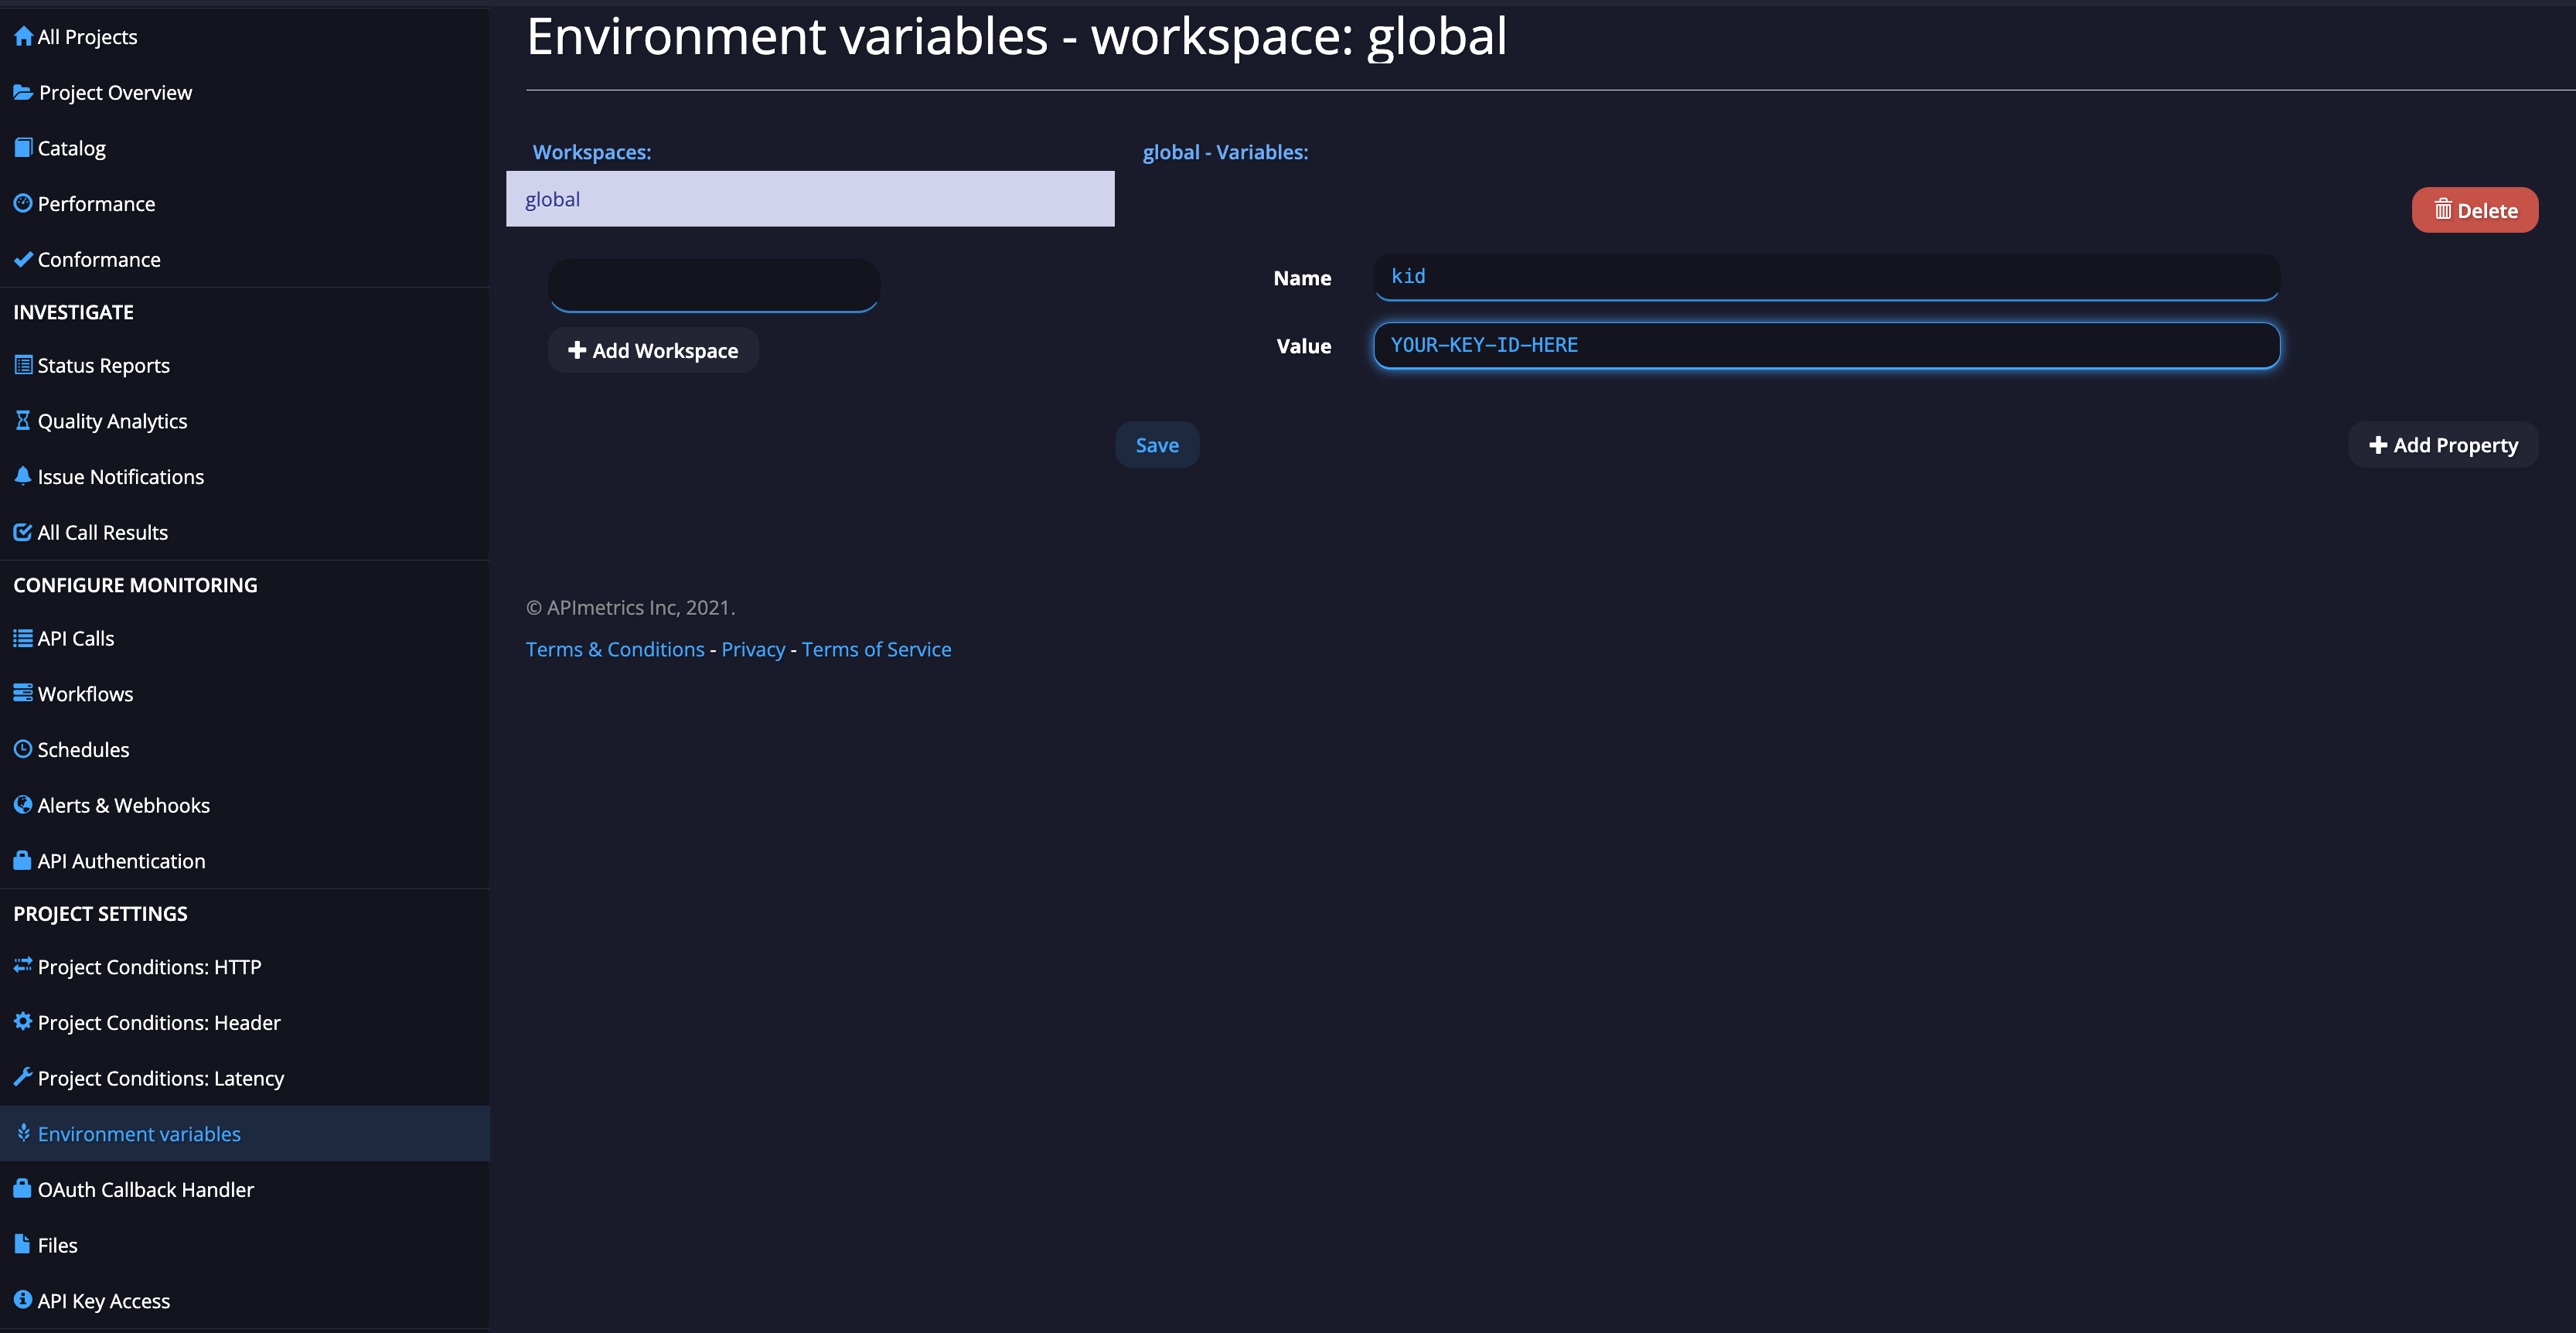Open the API Key Access info icon
Viewport: 2576px width, 1333px height.
[x=22, y=1300]
